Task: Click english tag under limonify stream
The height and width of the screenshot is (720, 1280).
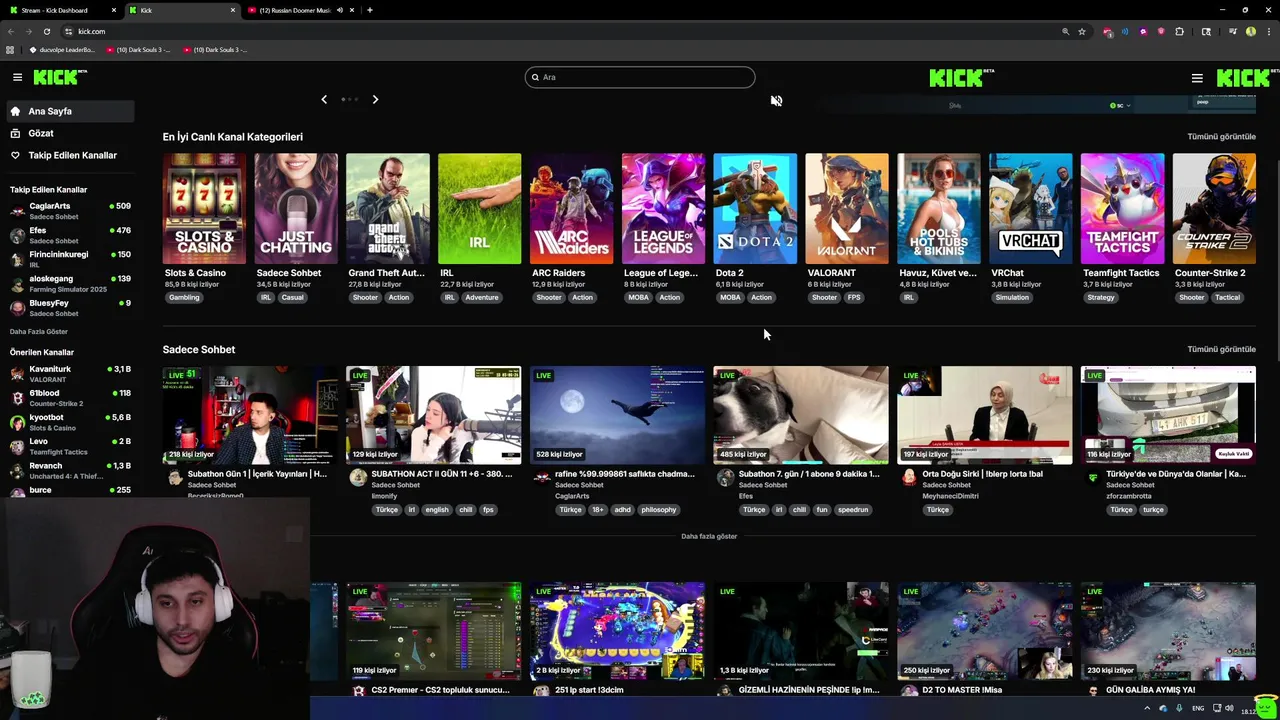Action: pos(437,510)
